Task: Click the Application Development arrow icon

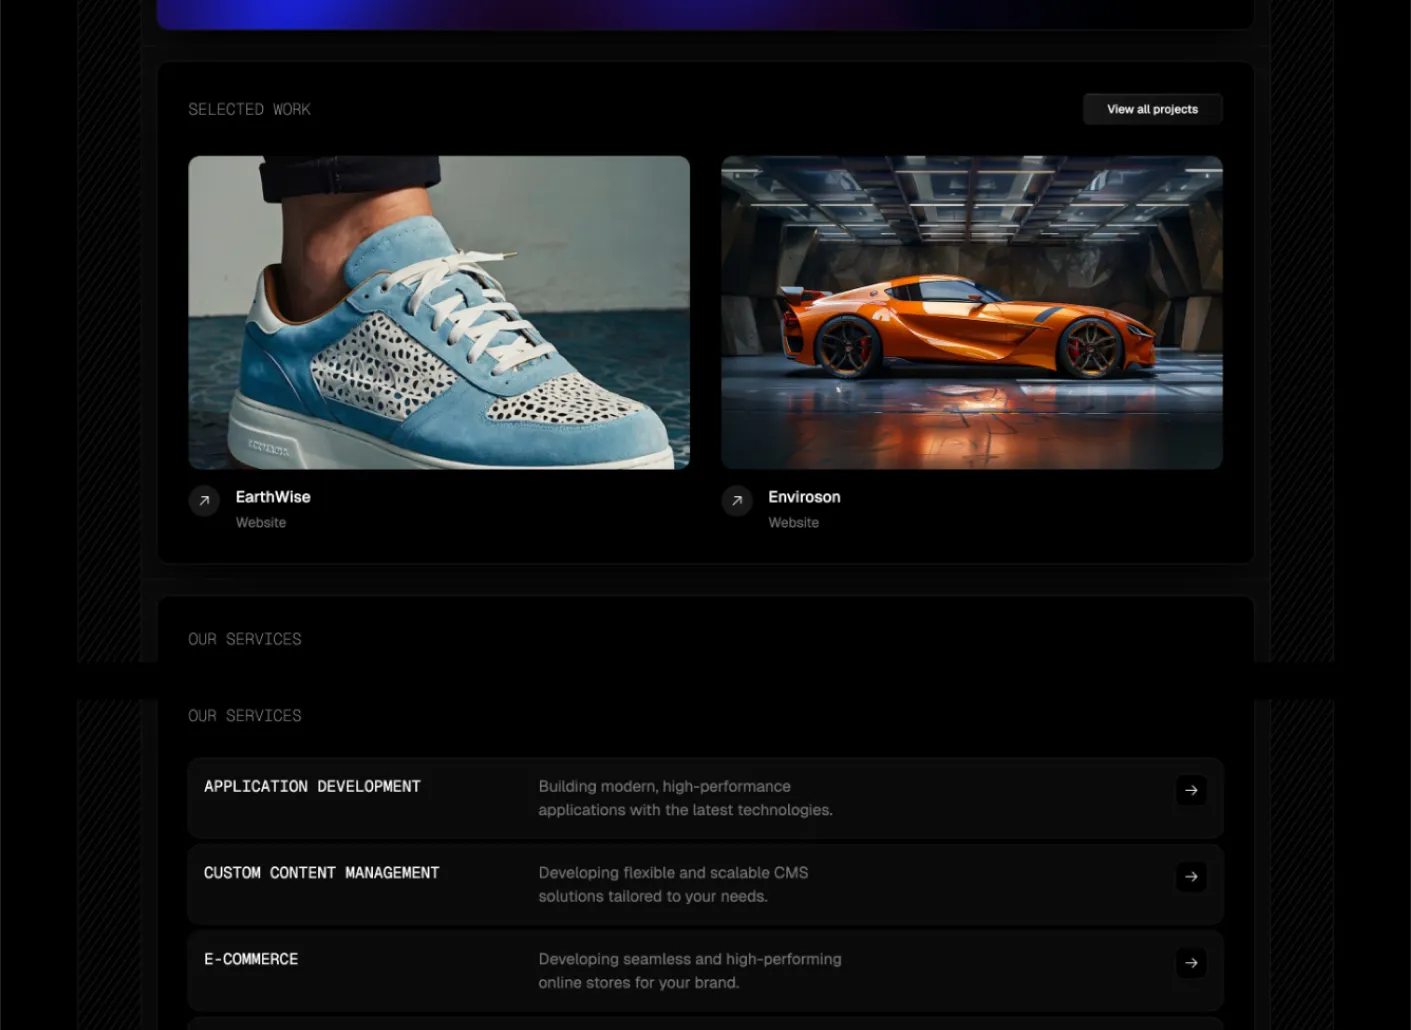Action: coord(1191,790)
